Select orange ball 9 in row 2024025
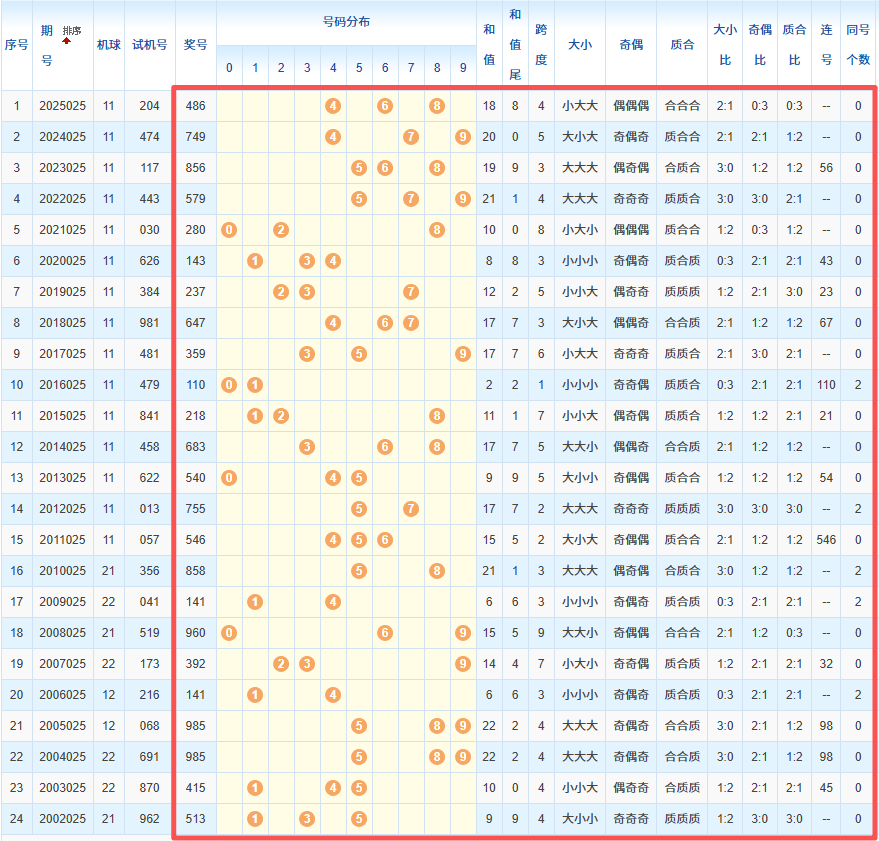 coord(462,137)
